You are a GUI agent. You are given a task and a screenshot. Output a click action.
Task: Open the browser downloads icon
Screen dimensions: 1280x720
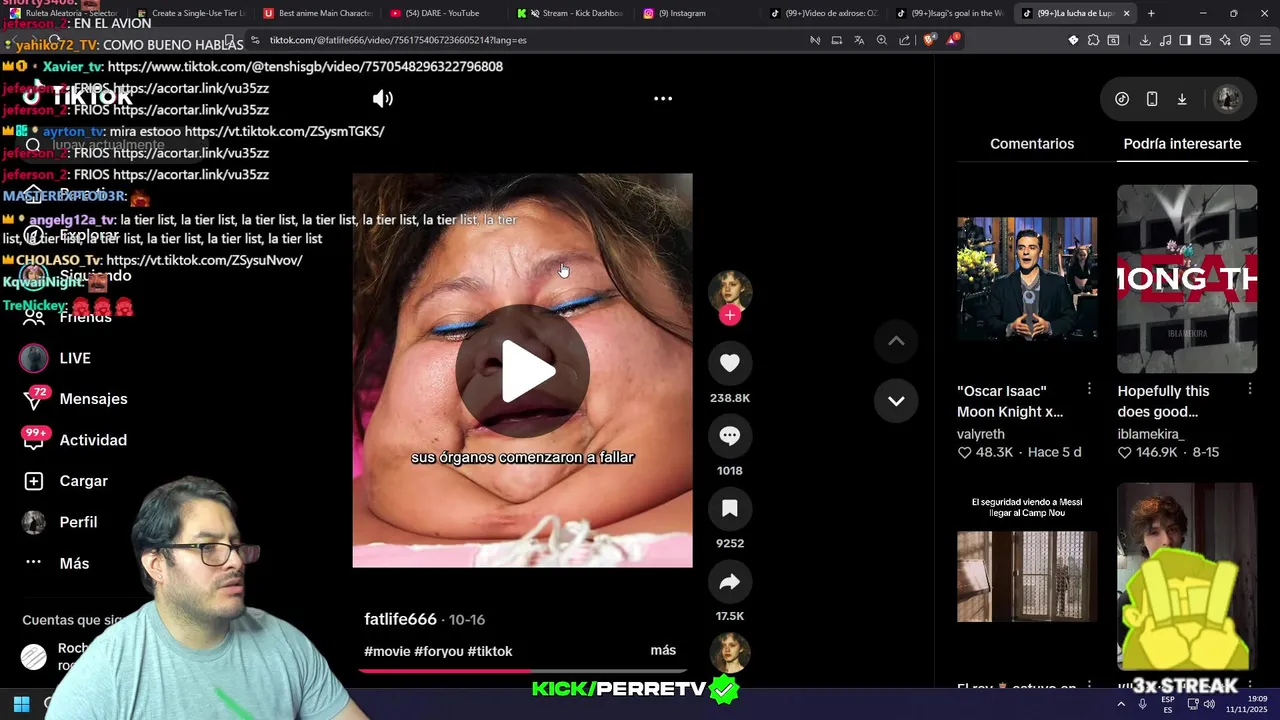[1145, 40]
